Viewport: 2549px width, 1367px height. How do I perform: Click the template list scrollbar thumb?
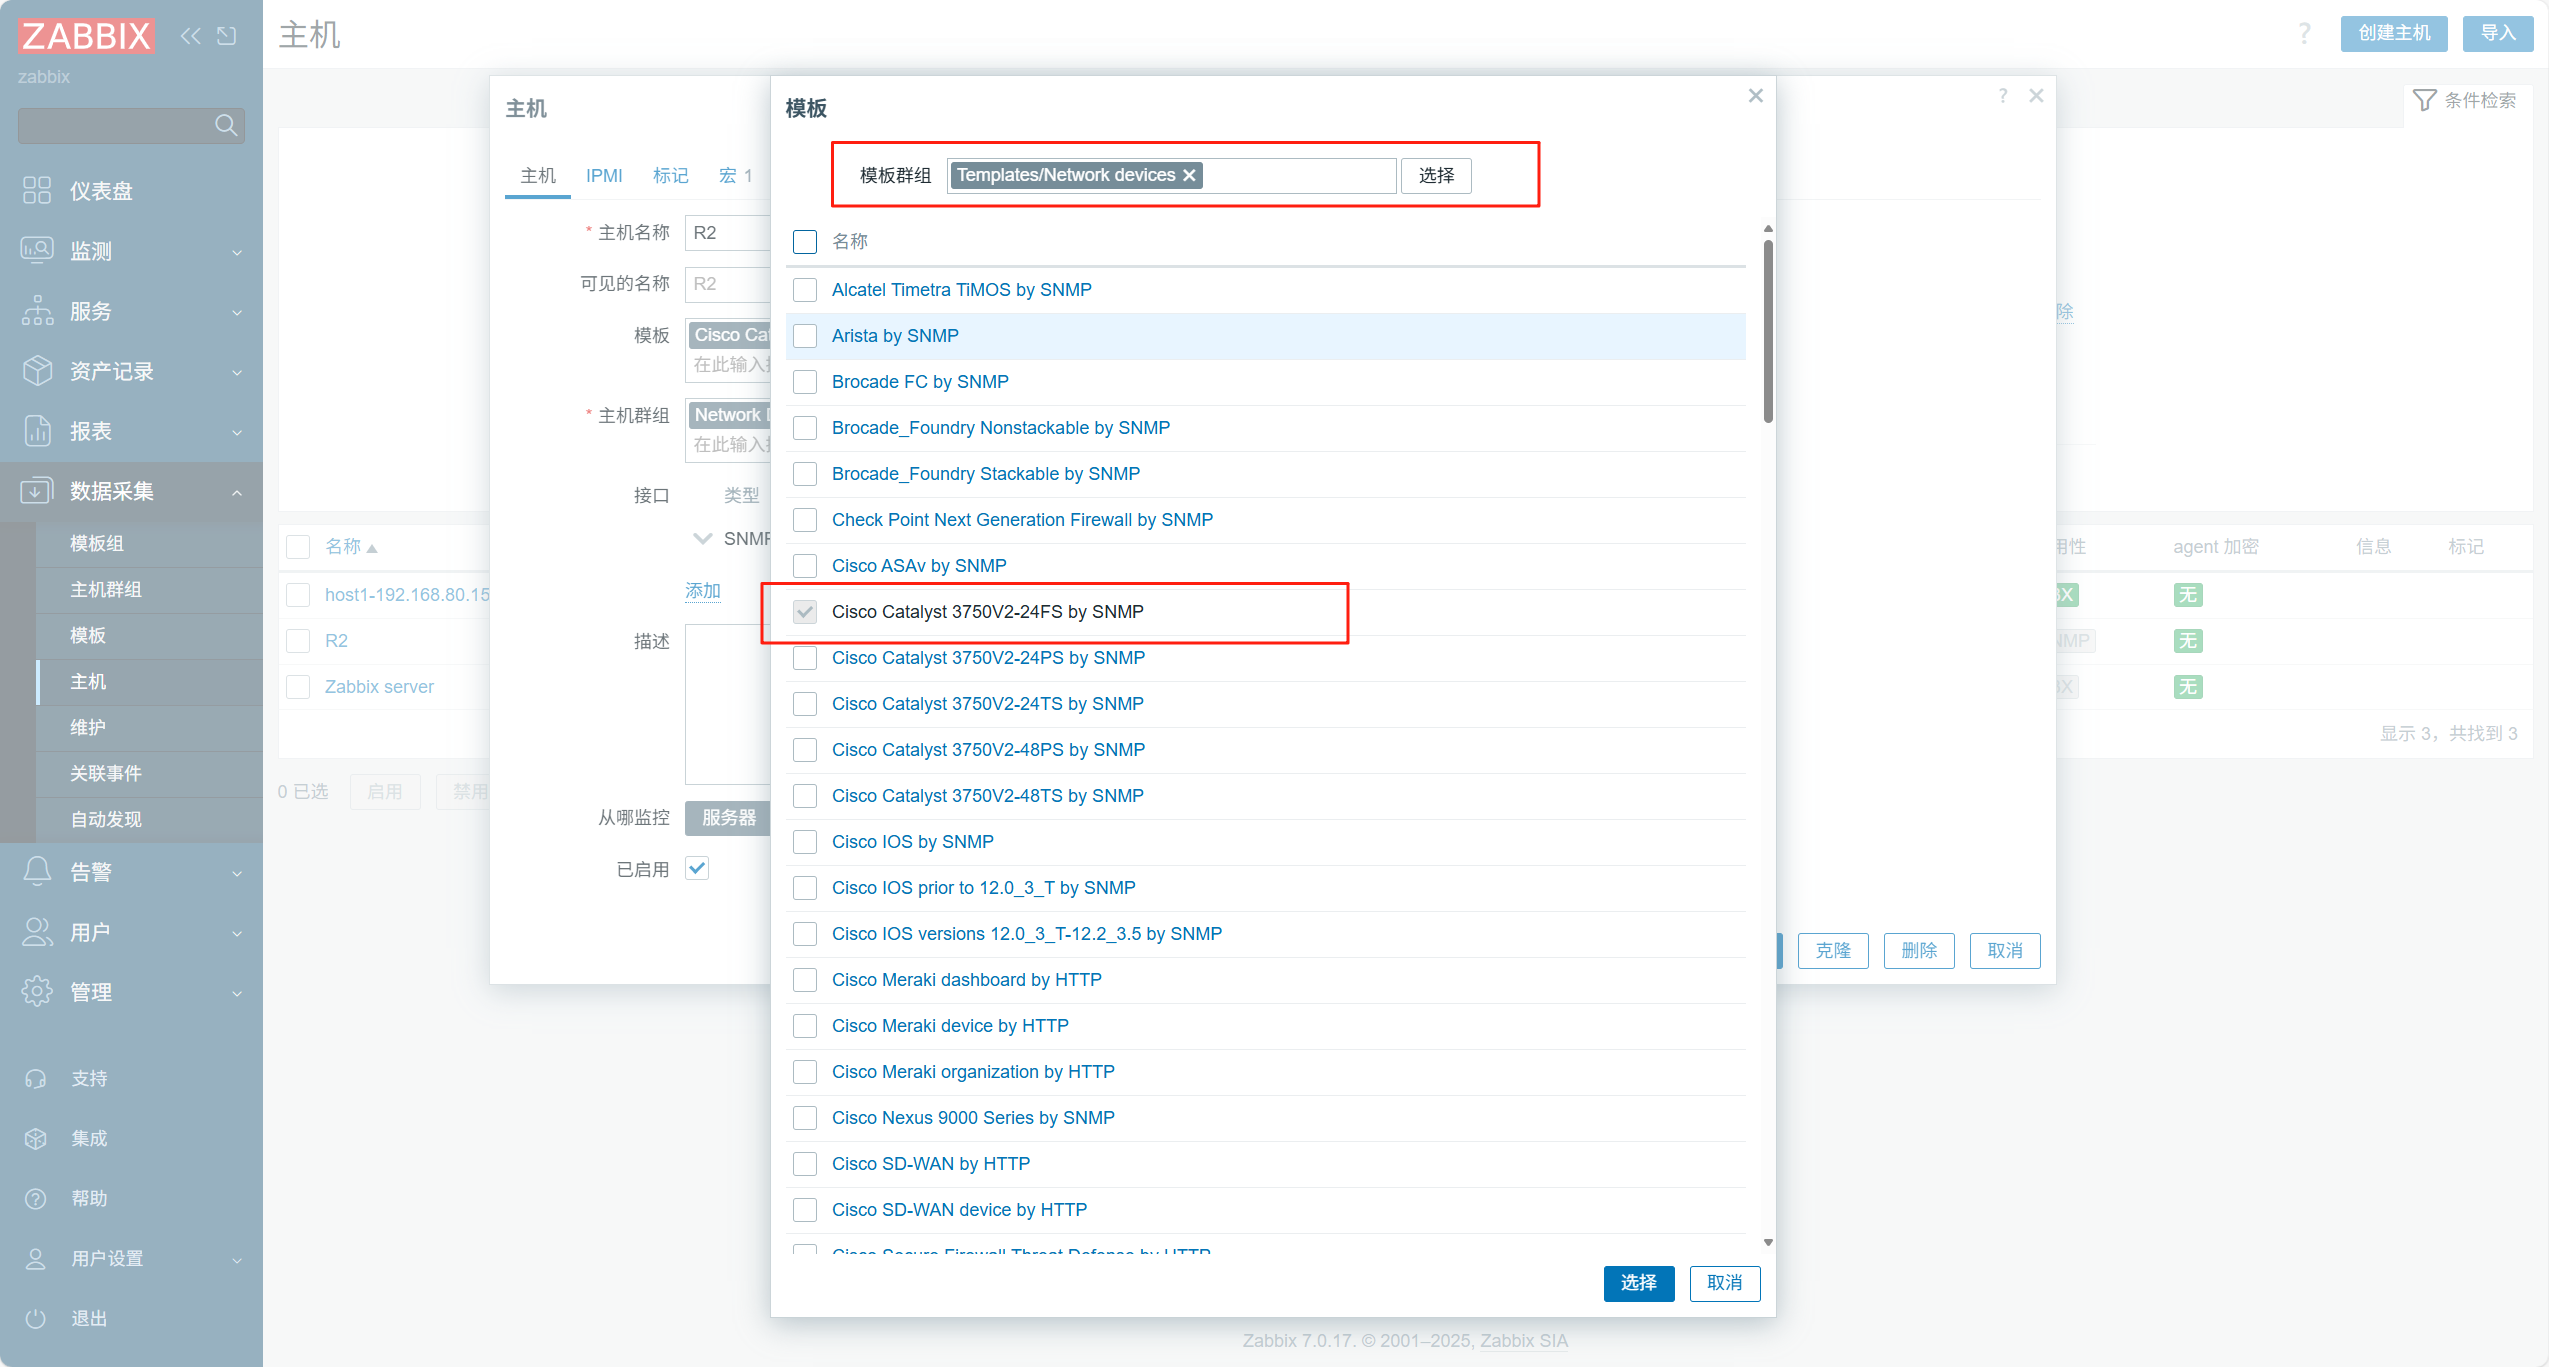[1768, 330]
